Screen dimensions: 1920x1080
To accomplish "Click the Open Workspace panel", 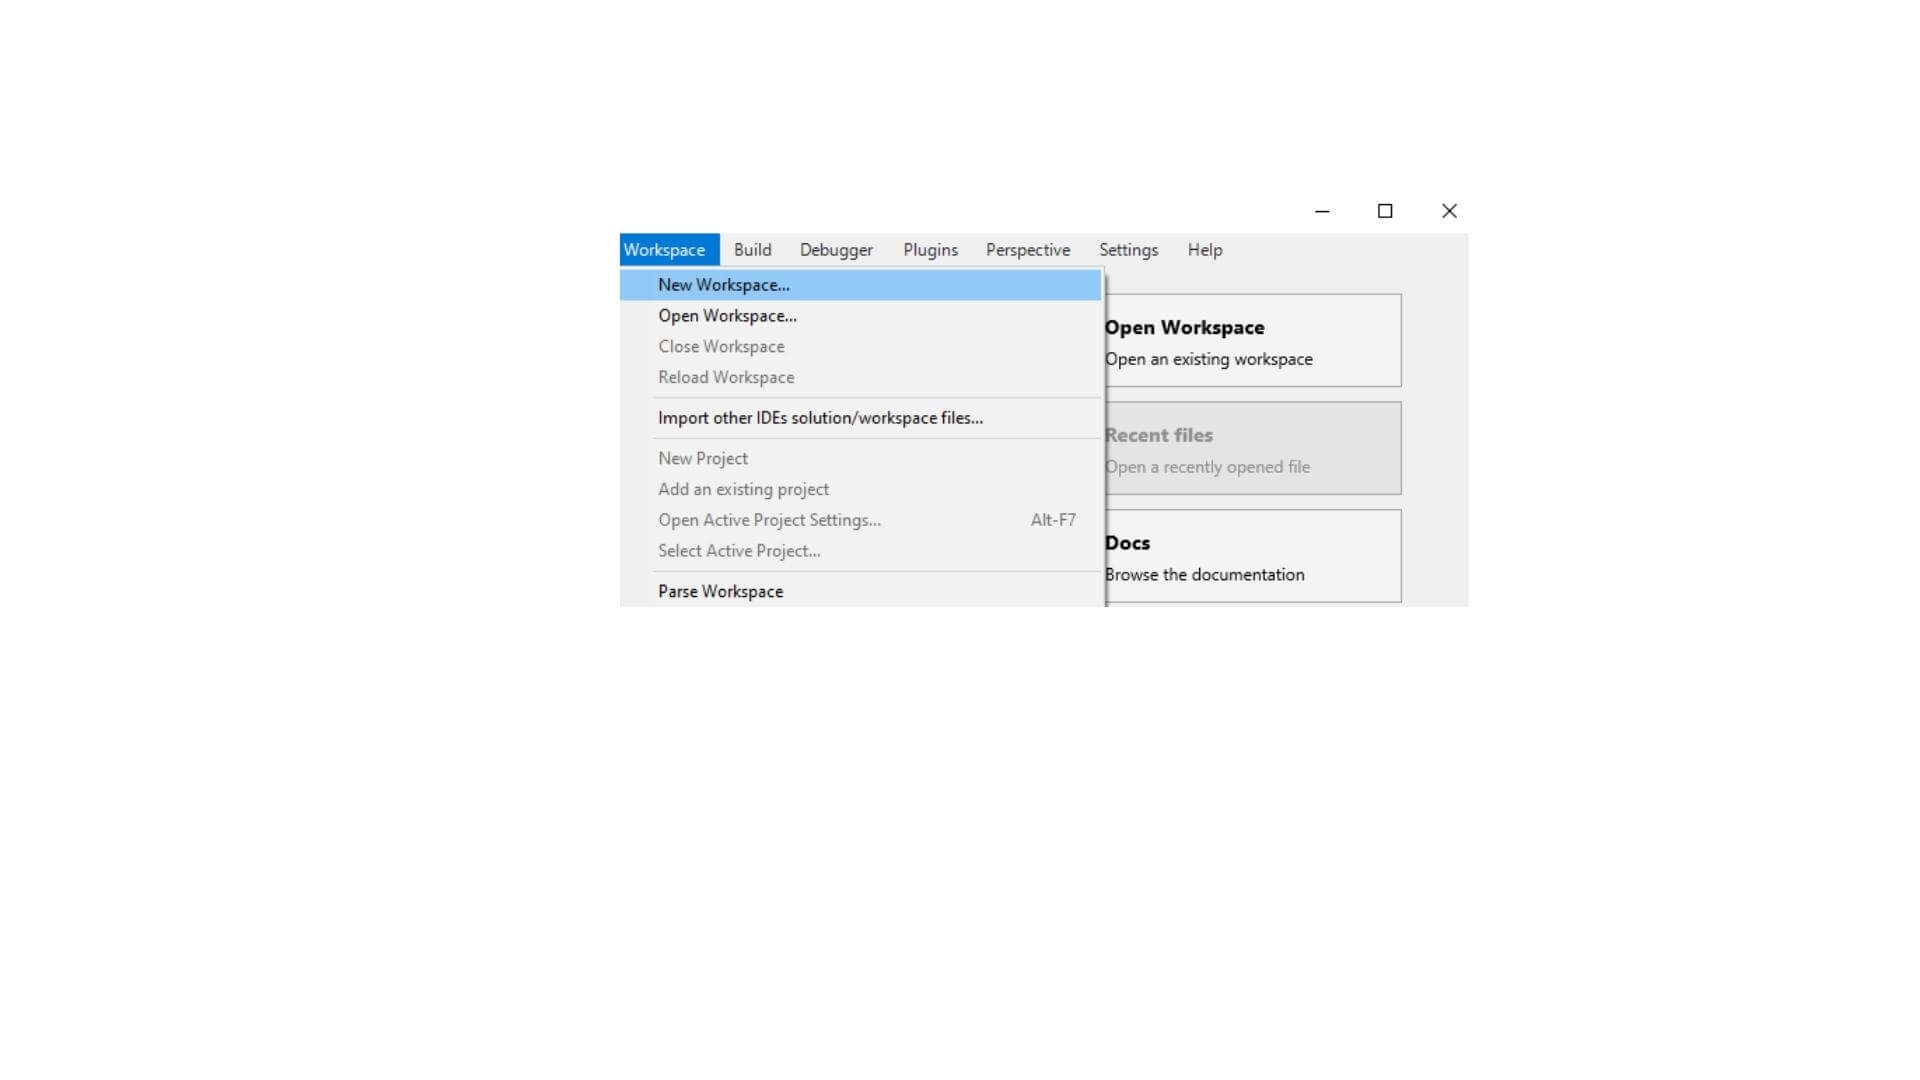I will 1251,340.
